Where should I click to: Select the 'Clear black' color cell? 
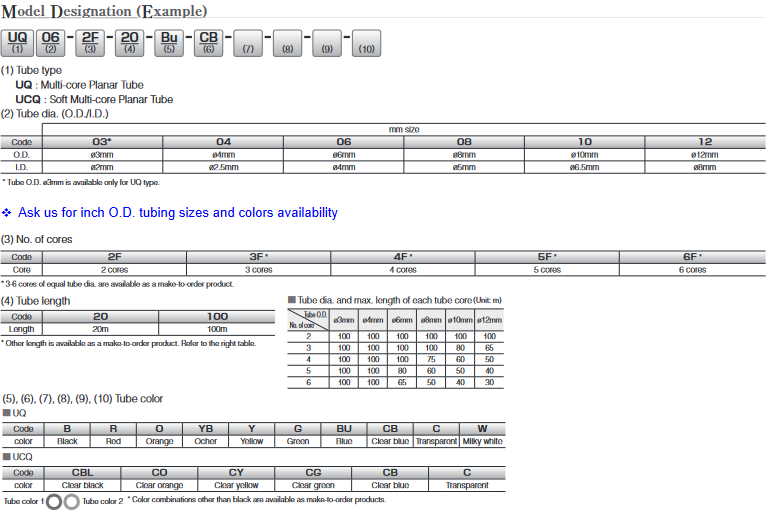[x=82, y=485]
